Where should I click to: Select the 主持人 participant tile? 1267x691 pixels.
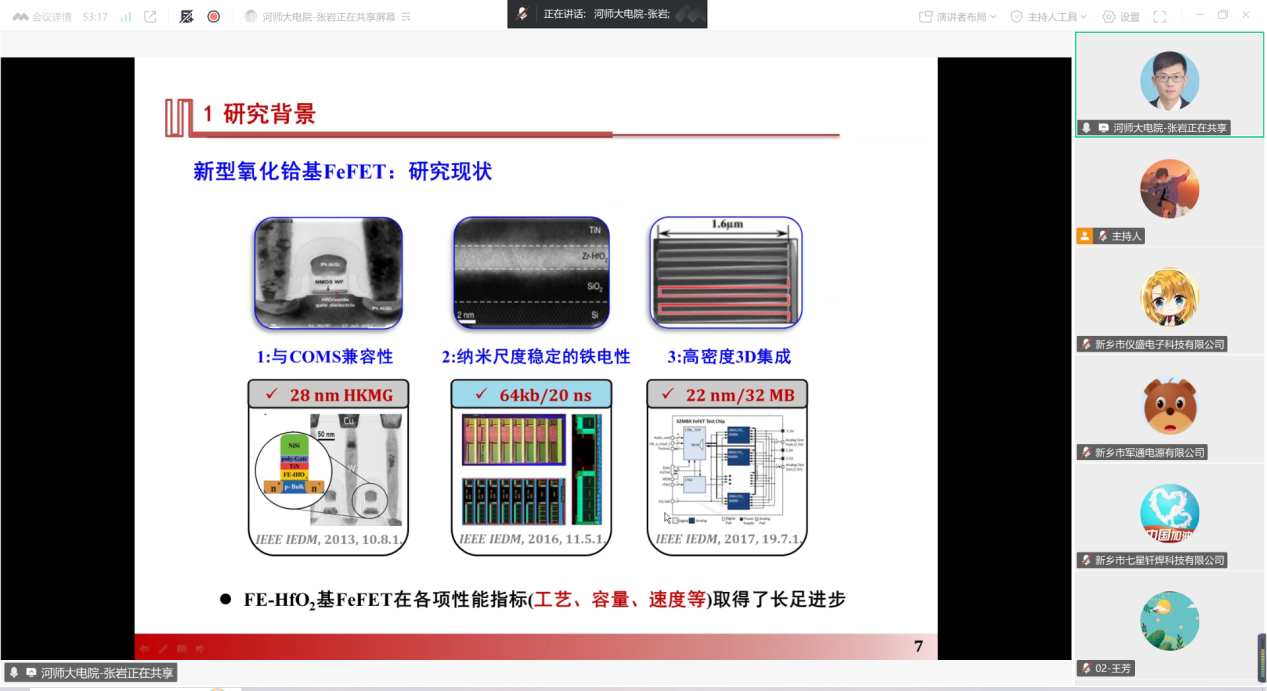point(1169,190)
